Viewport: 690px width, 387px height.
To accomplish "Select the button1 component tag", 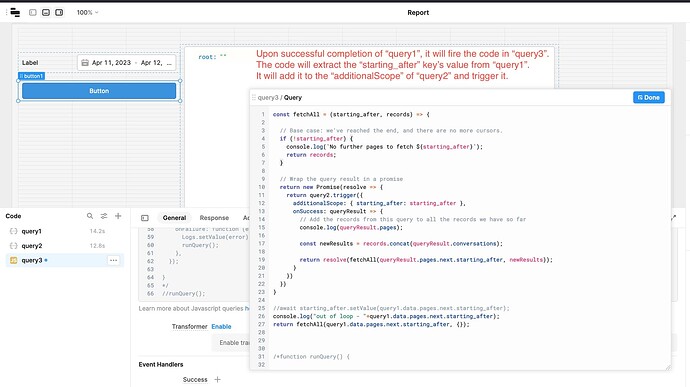I will [31, 76].
